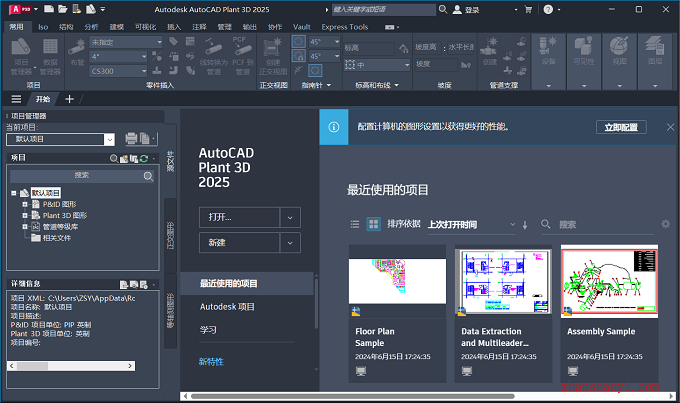Screen dimensions: 680x403
Task: Click the shopping cart icon in title bar
Action: pos(528,9)
